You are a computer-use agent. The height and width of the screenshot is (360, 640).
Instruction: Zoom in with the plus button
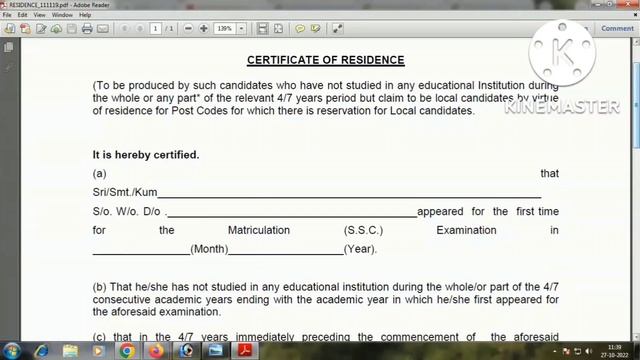[x=203, y=29]
